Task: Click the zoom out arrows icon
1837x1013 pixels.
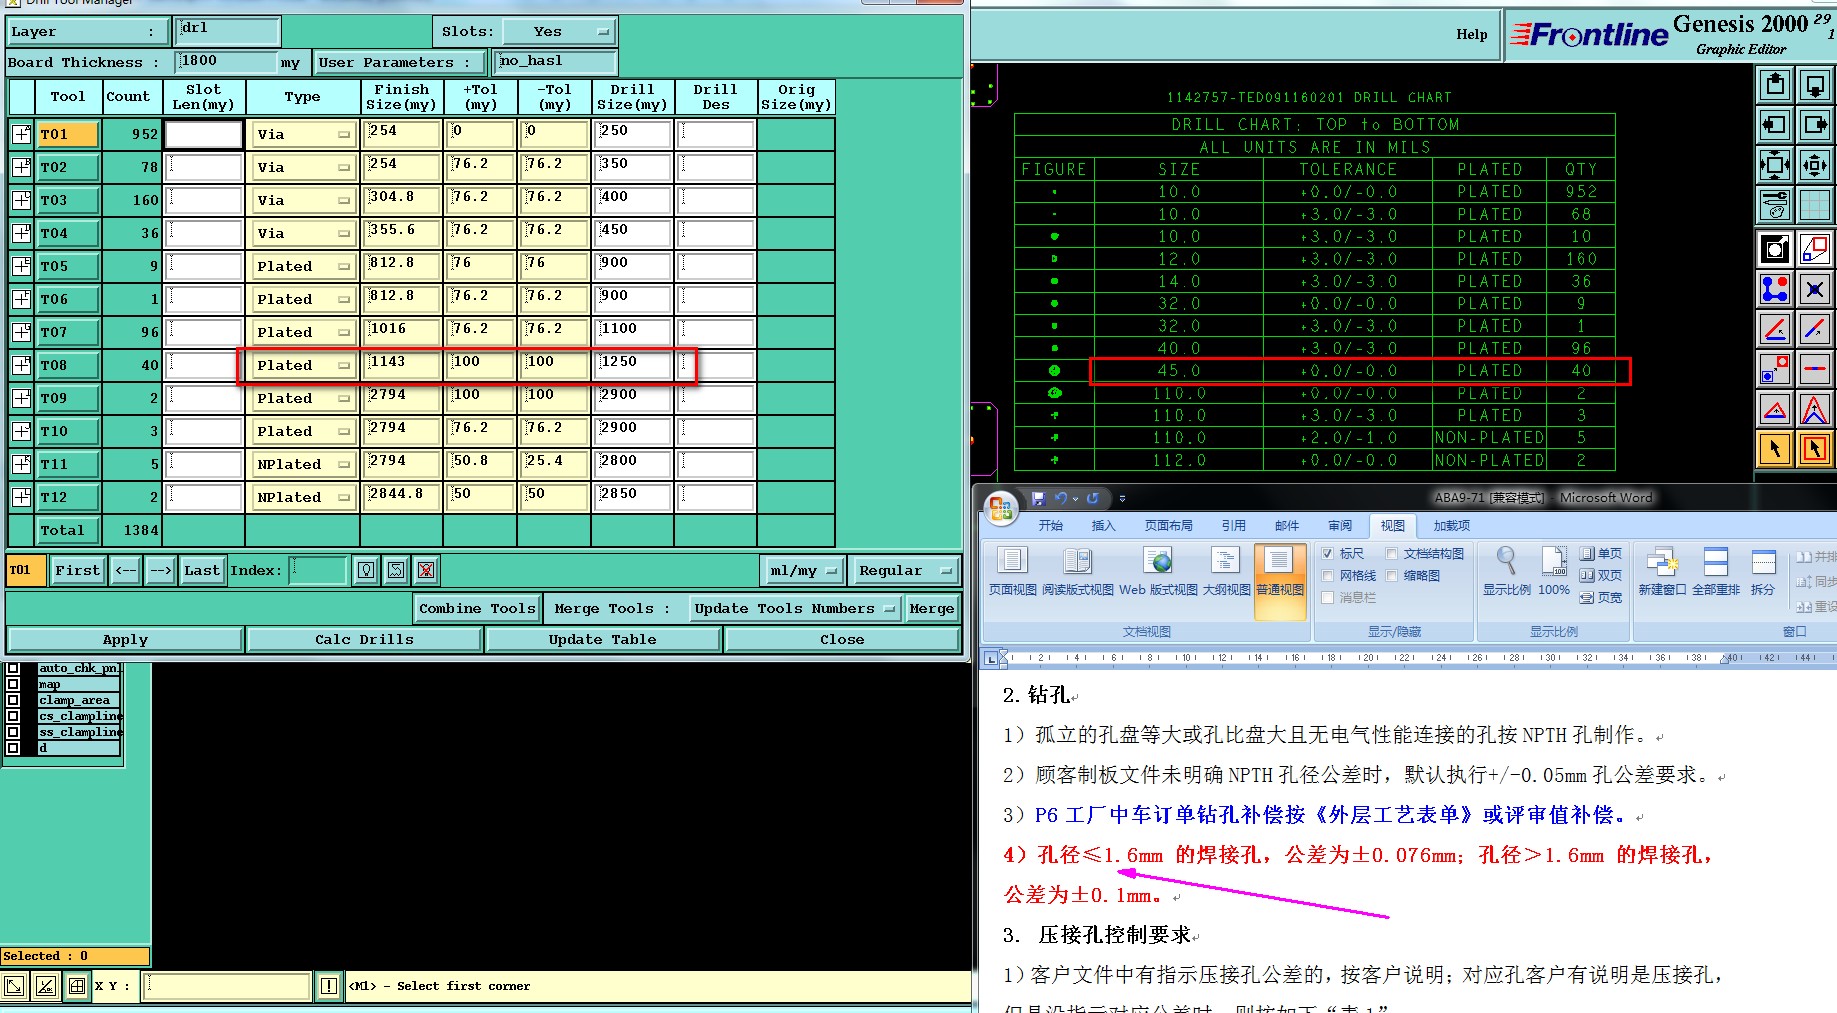Action: (1775, 164)
